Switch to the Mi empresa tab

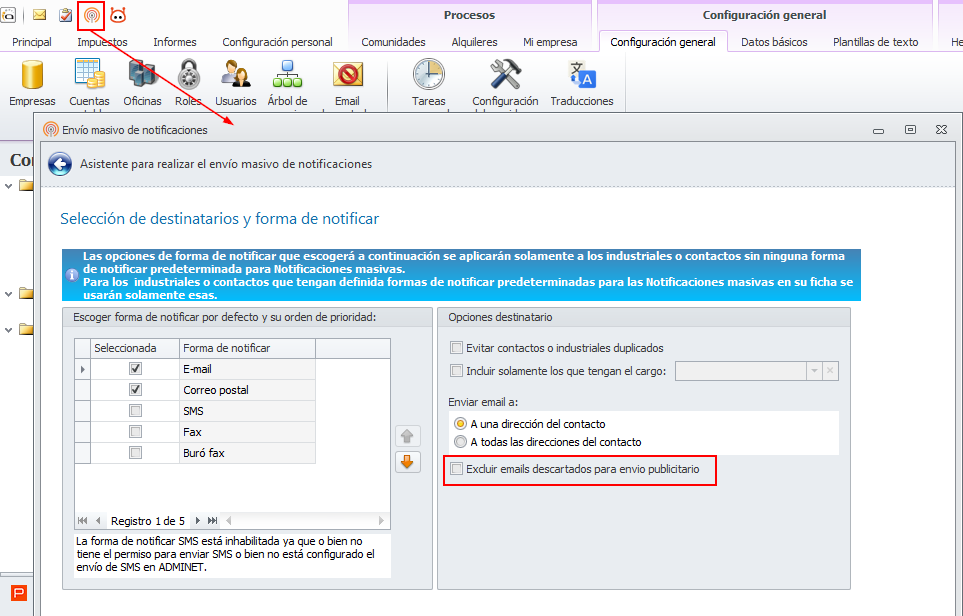point(550,42)
